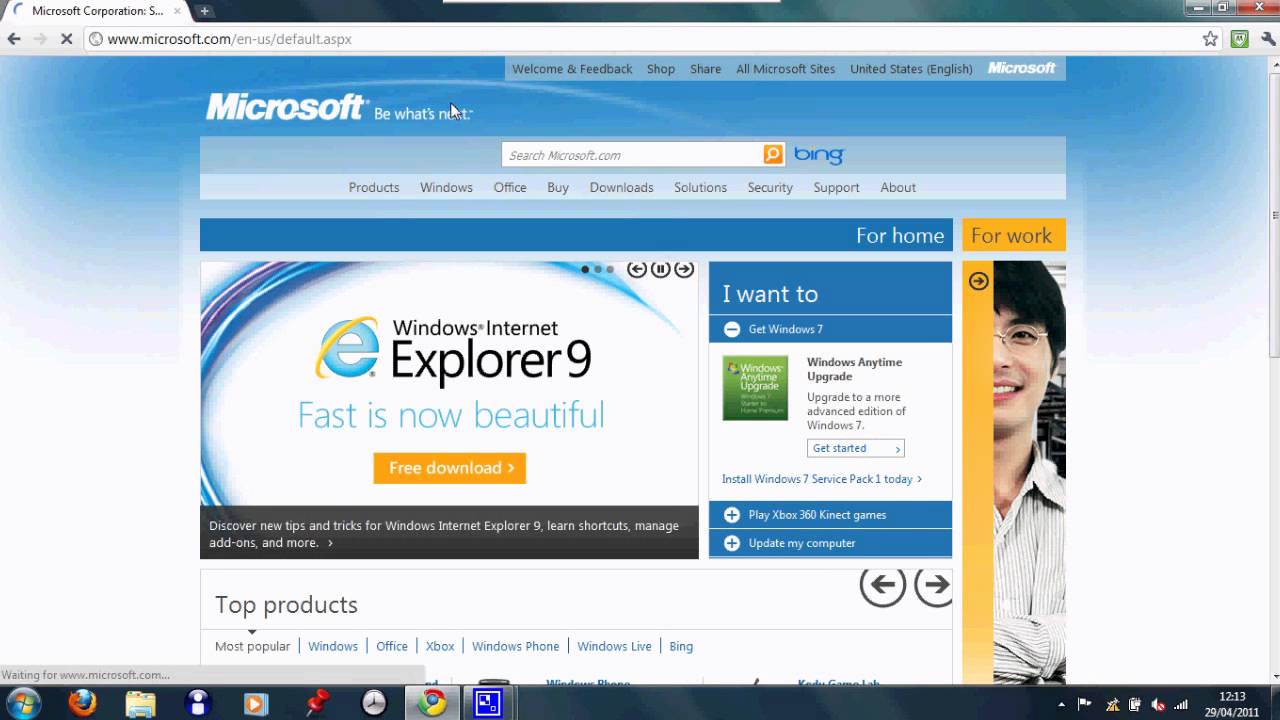The width and height of the screenshot is (1280, 720).
Task: Open the Bing logo link
Action: (819, 155)
